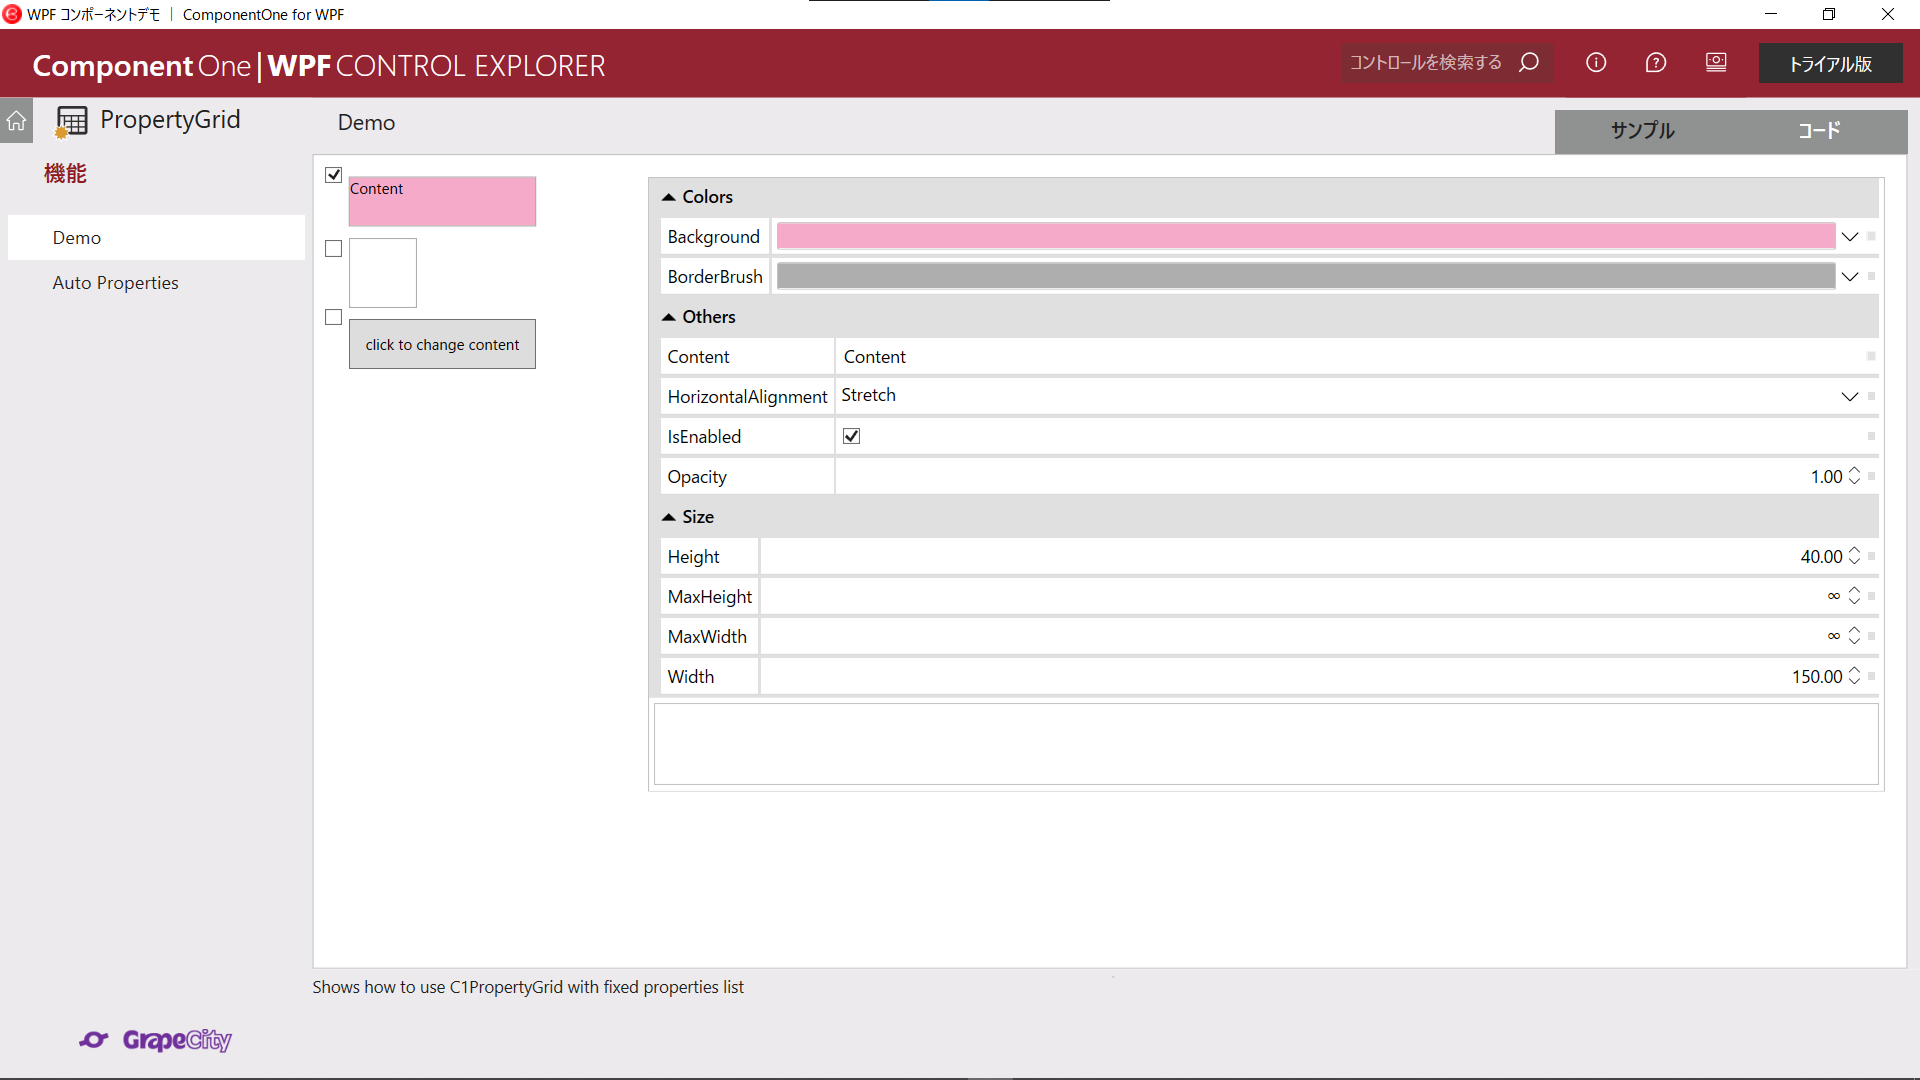Open the help question mark icon
This screenshot has width=1920, height=1080.
pyautogui.click(x=1656, y=63)
